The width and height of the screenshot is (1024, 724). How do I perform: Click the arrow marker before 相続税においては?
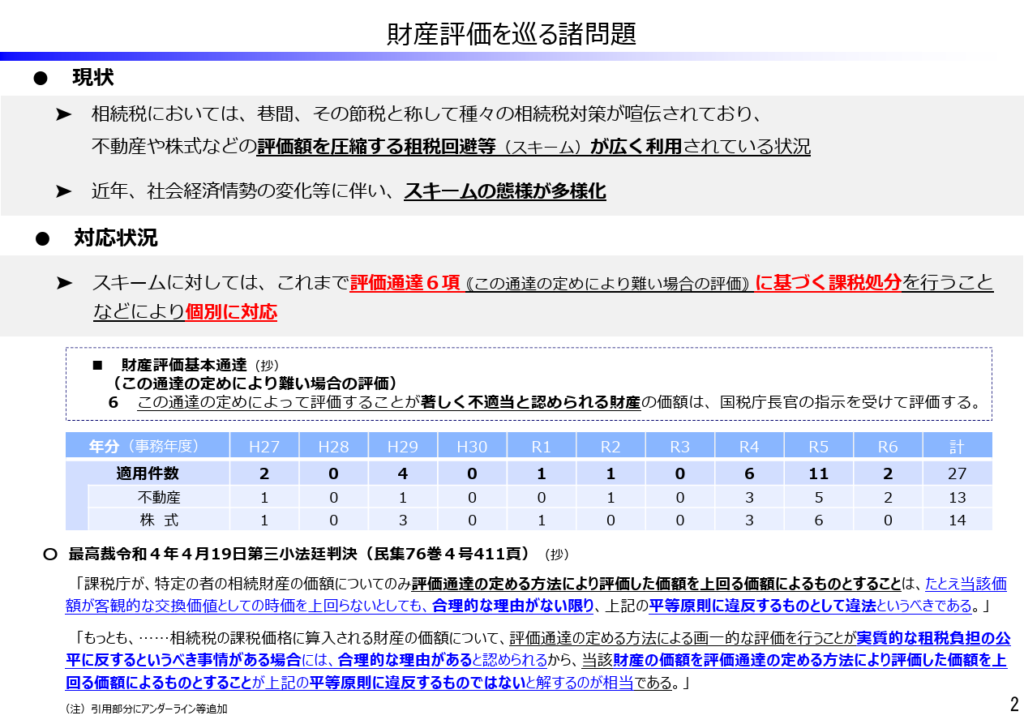tap(64, 115)
